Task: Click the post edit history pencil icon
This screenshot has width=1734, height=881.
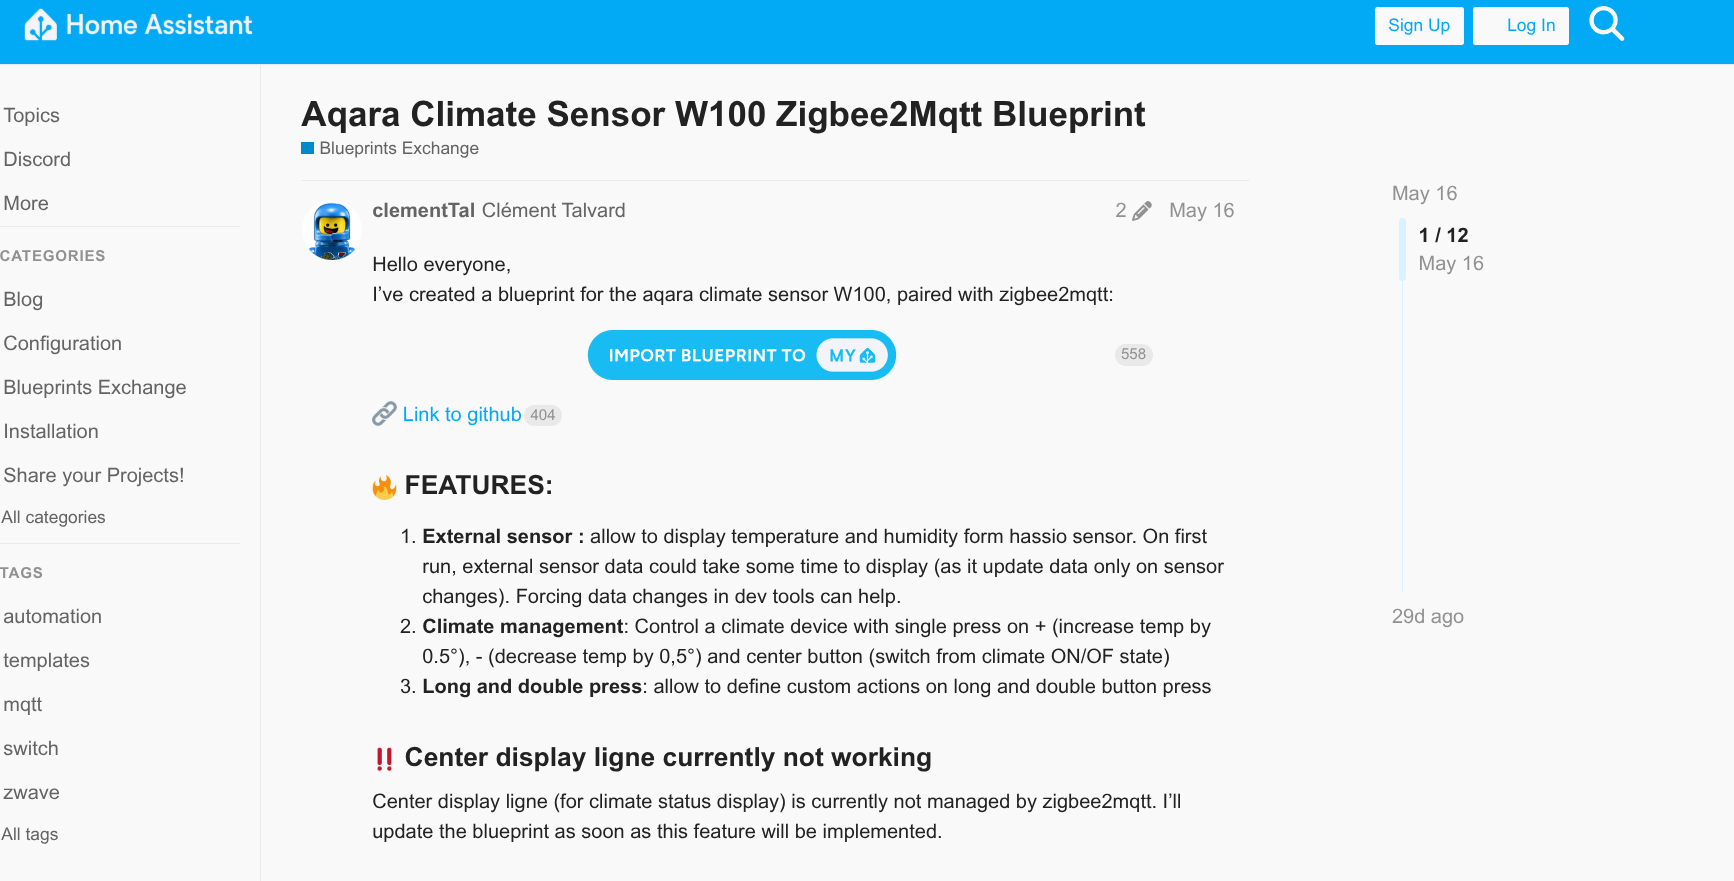Action: point(1141,211)
